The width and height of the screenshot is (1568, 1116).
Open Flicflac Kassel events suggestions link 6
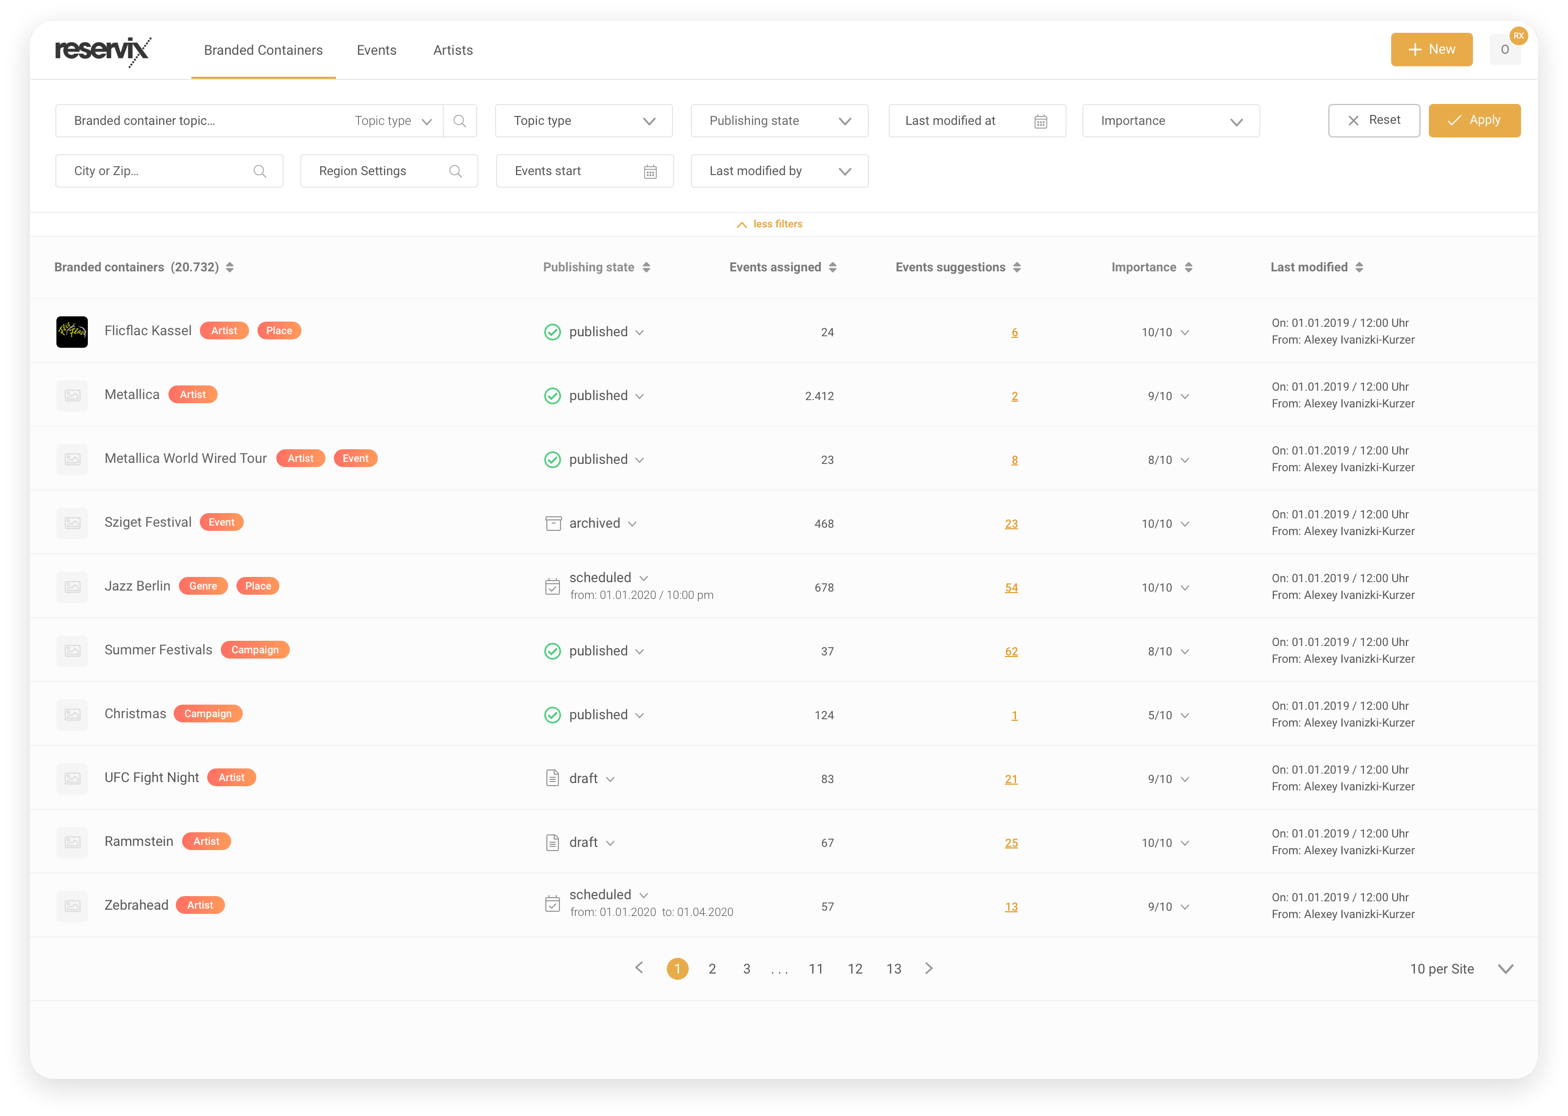pyautogui.click(x=1014, y=332)
